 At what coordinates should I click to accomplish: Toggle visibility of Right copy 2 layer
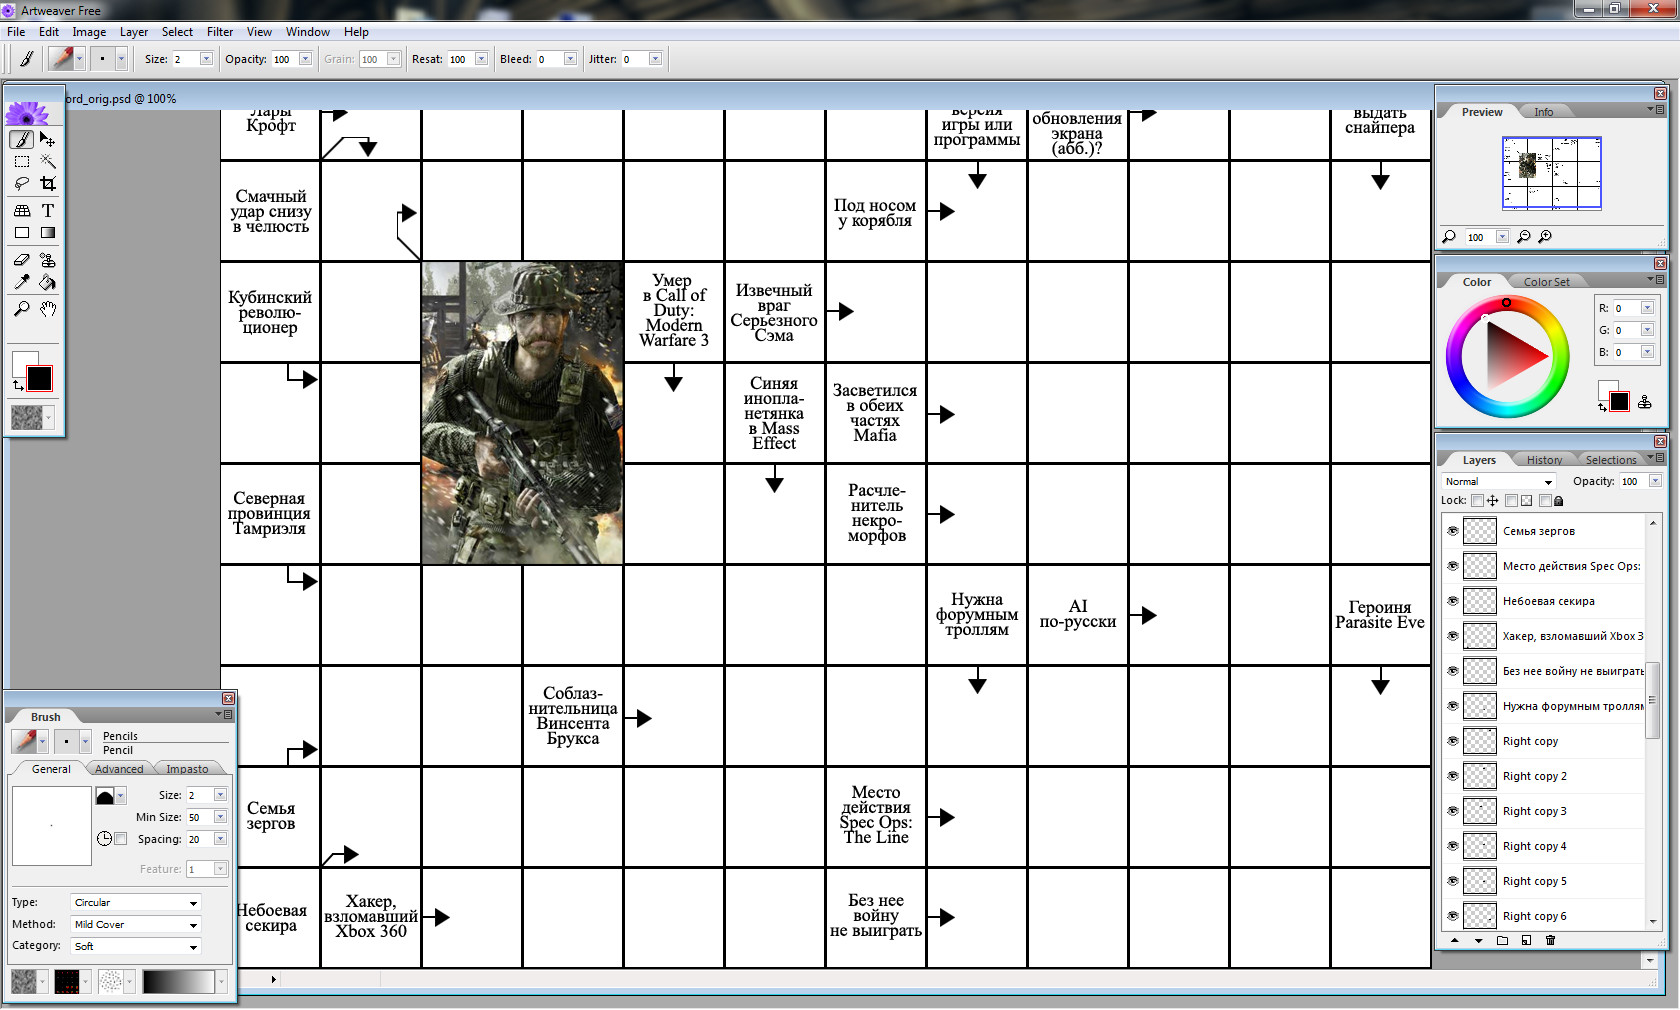tap(1453, 776)
